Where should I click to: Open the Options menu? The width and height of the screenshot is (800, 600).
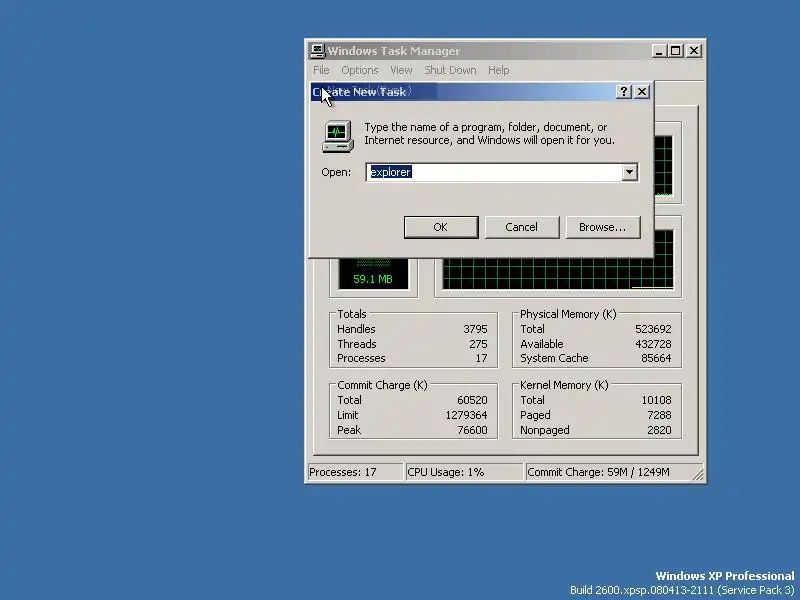tap(360, 70)
